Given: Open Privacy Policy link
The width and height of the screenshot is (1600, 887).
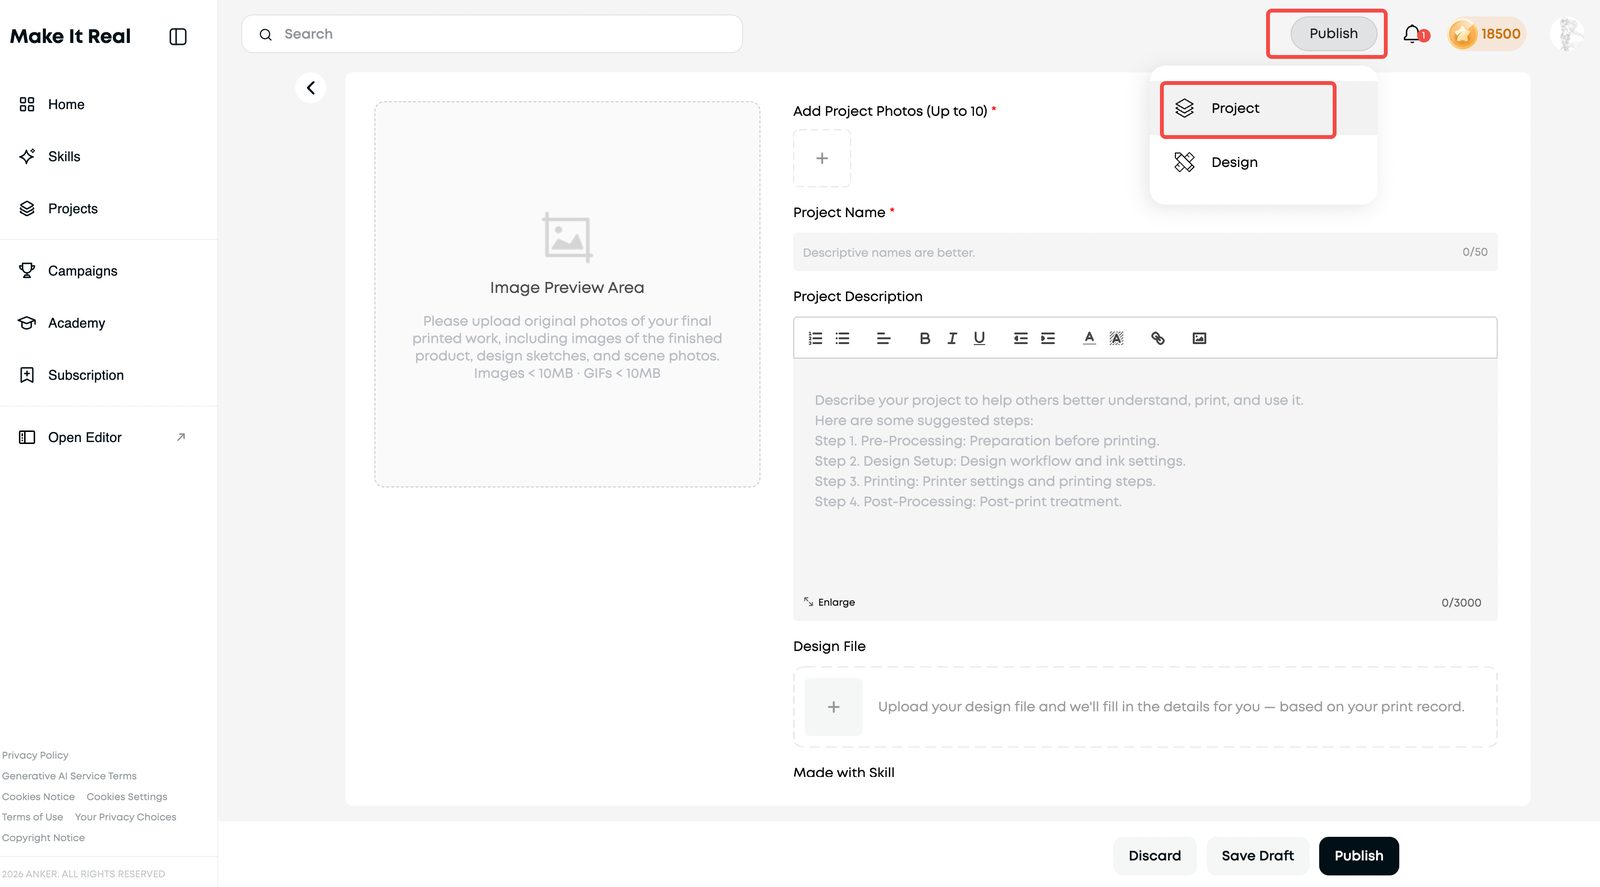Looking at the screenshot, I should click(x=35, y=755).
